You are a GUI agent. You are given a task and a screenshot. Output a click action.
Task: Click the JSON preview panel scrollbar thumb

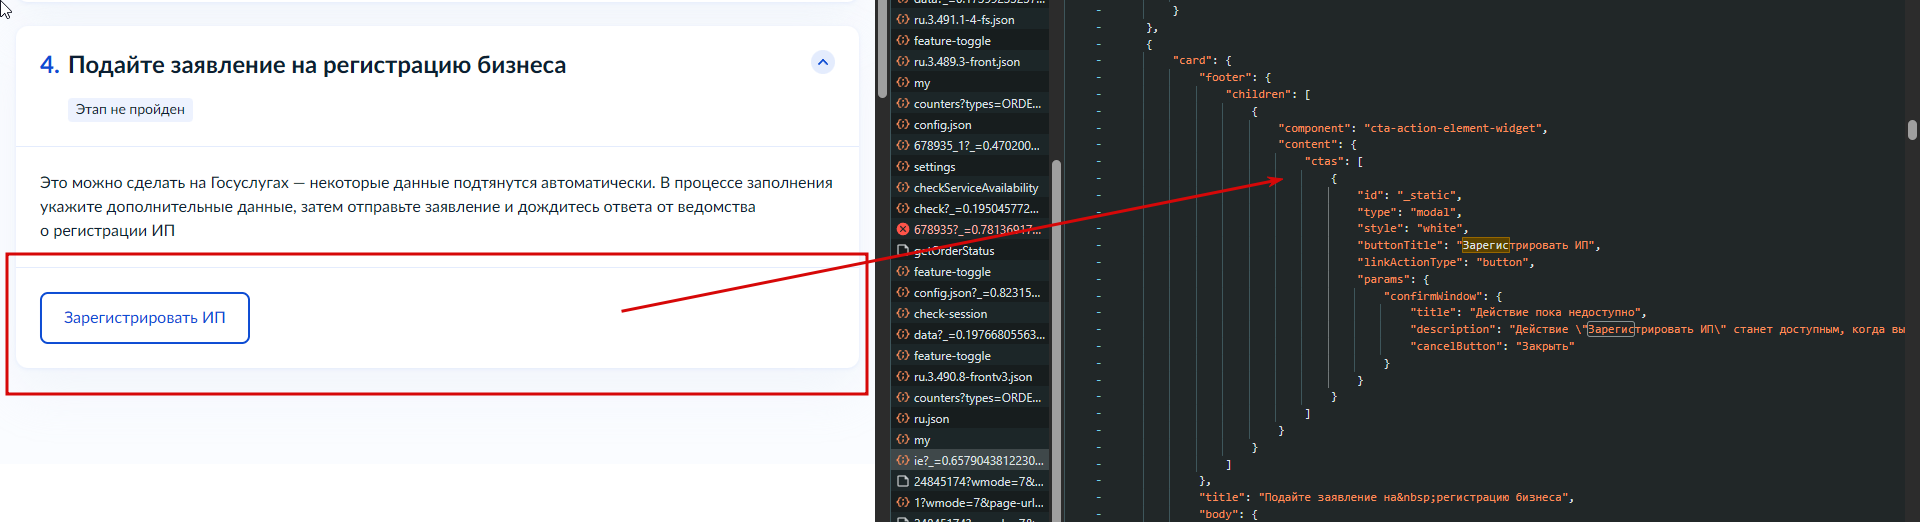[1912, 130]
